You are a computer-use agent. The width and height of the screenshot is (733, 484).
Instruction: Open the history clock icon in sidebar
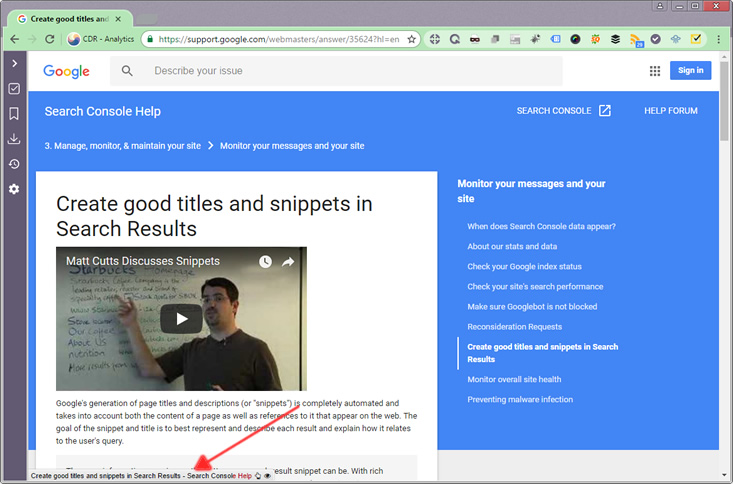(14, 164)
